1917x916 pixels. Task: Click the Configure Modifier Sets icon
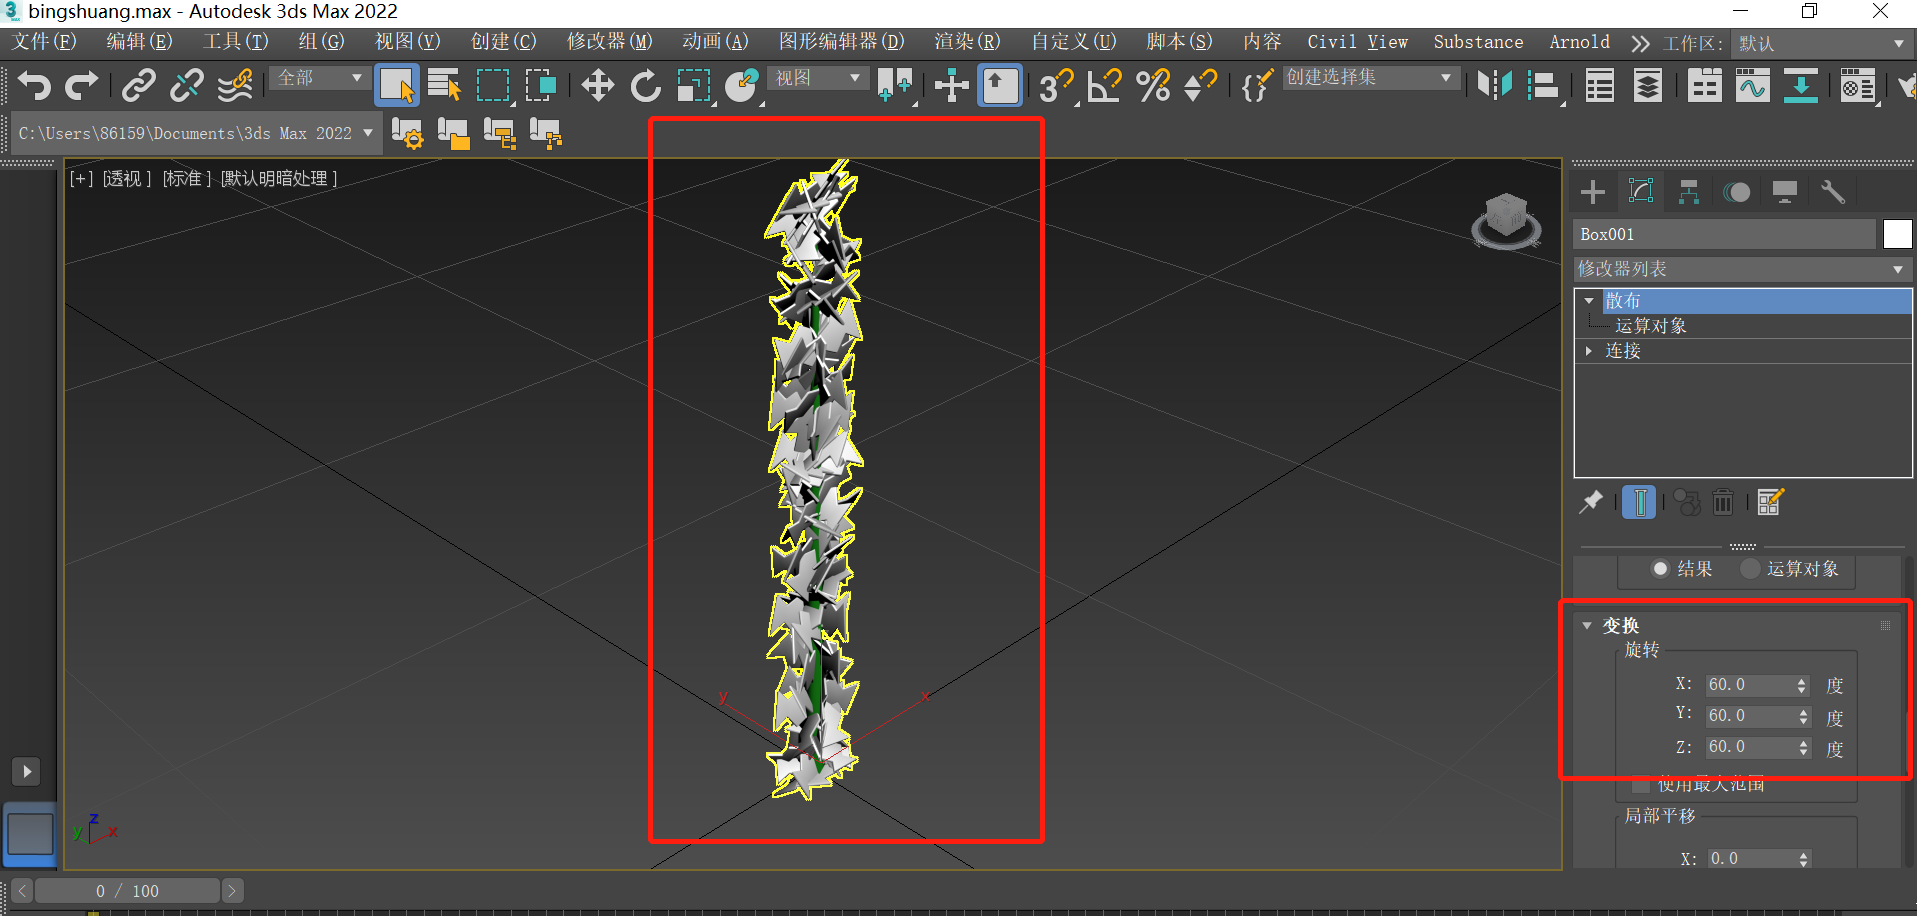[x=1770, y=501]
